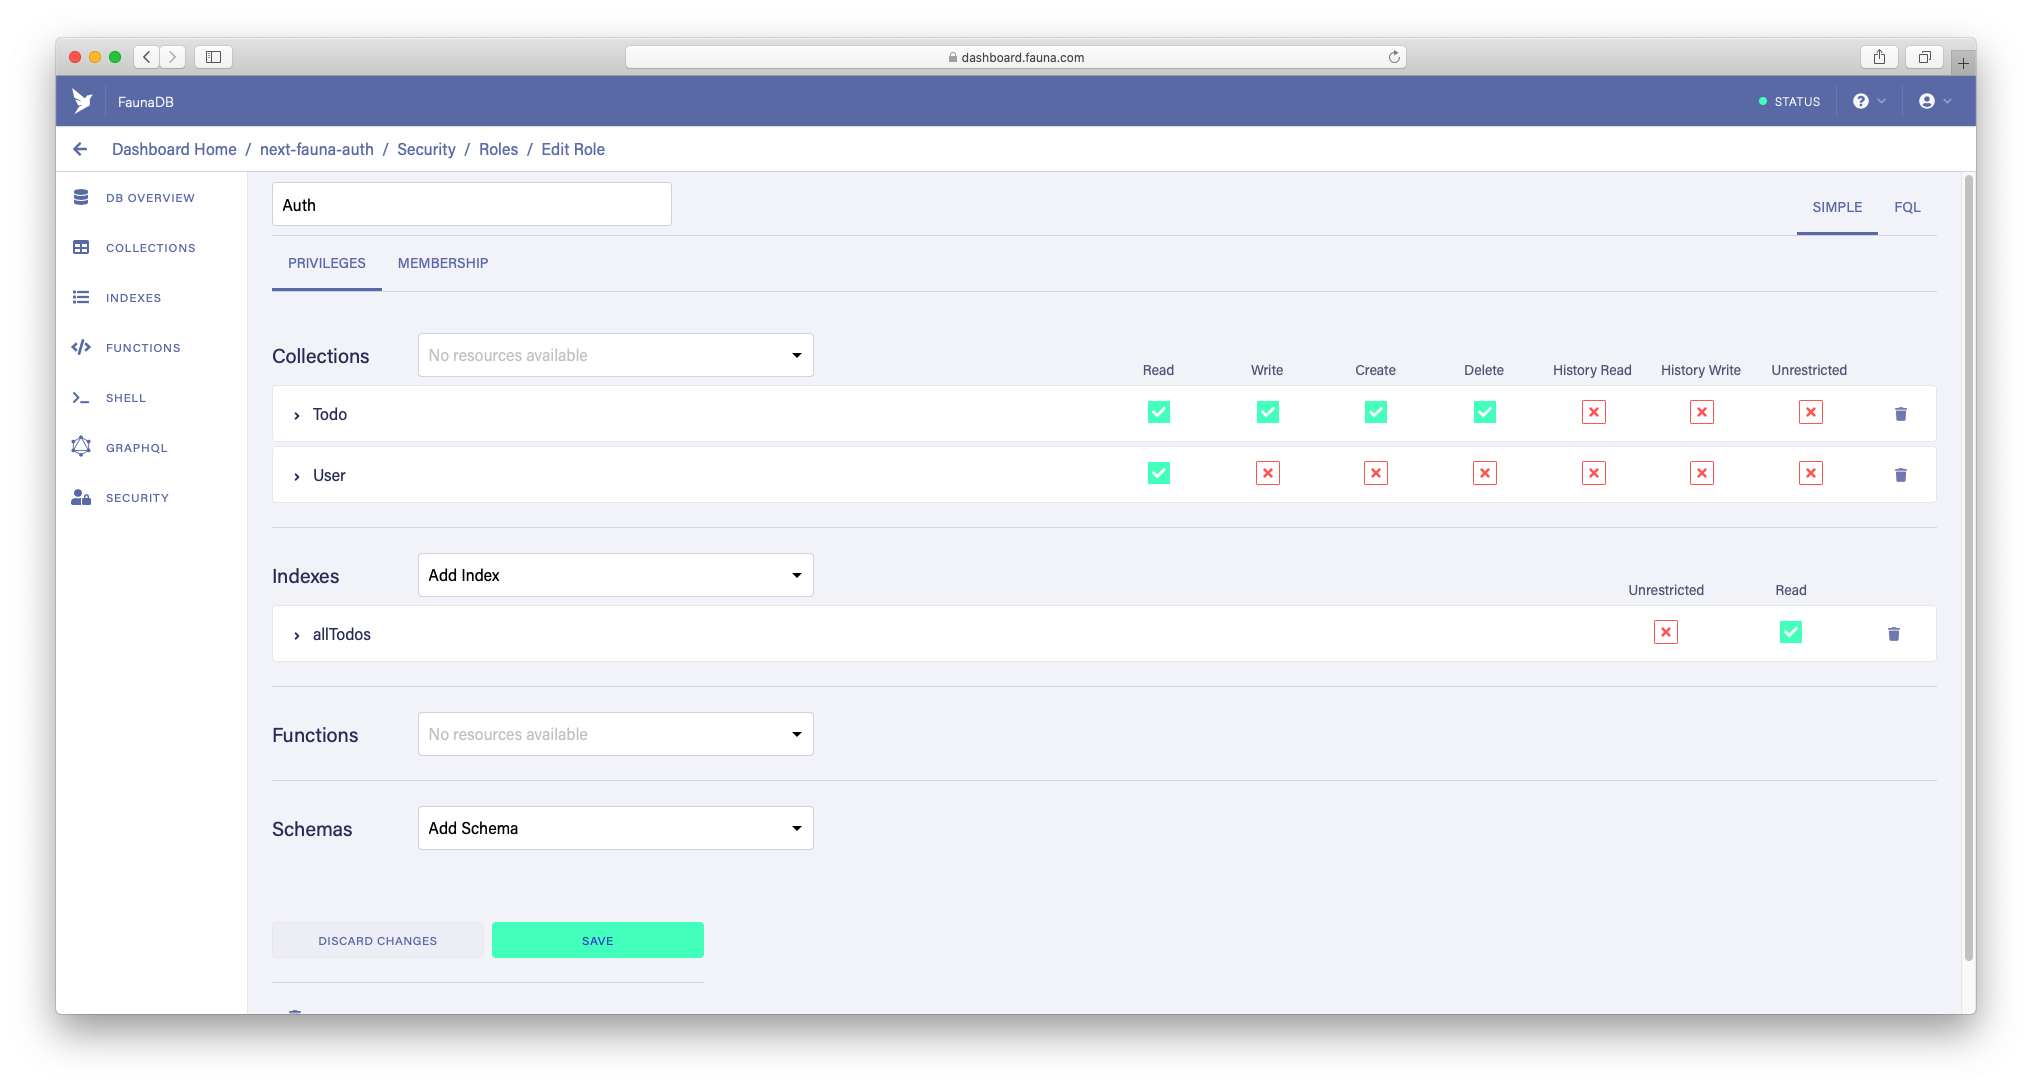Click the page vertical scrollbar
The width and height of the screenshot is (2032, 1088).
tap(1969, 567)
